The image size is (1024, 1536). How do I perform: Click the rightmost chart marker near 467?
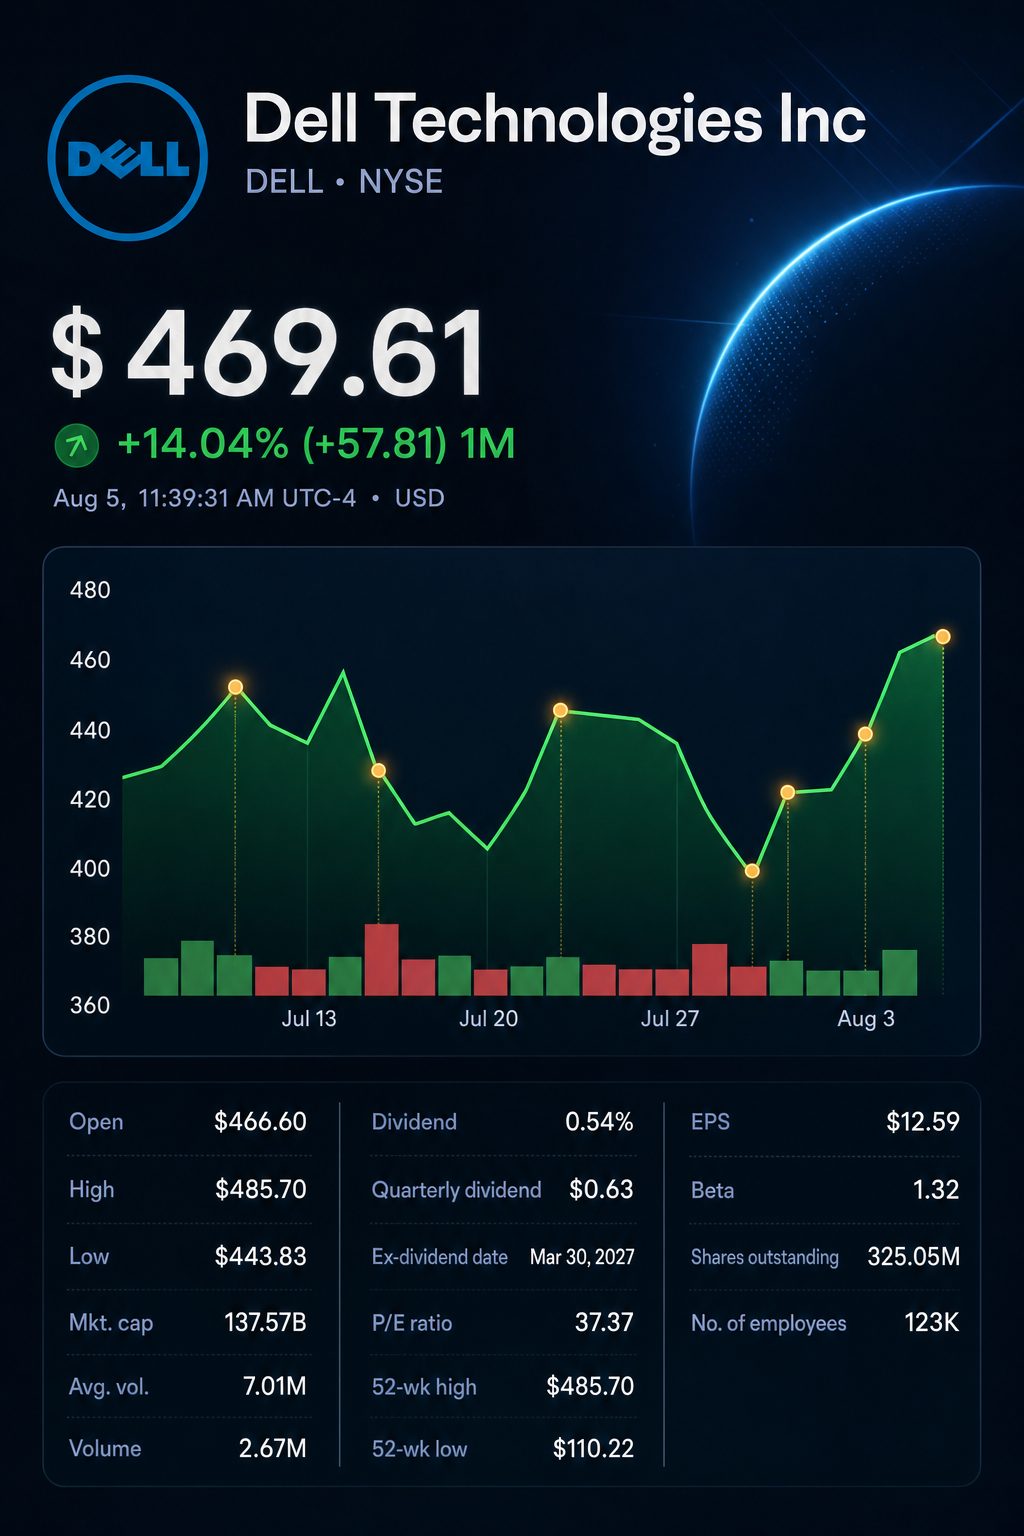[942, 636]
